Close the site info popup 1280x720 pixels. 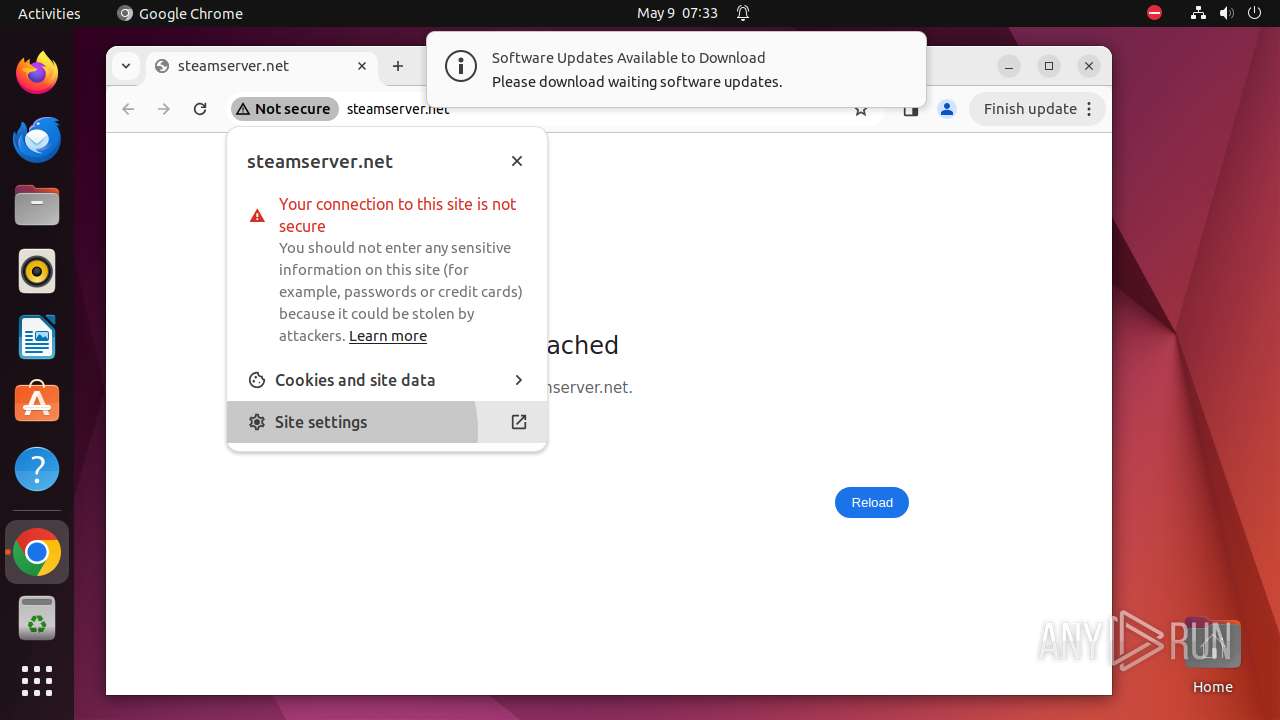(517, 161)
